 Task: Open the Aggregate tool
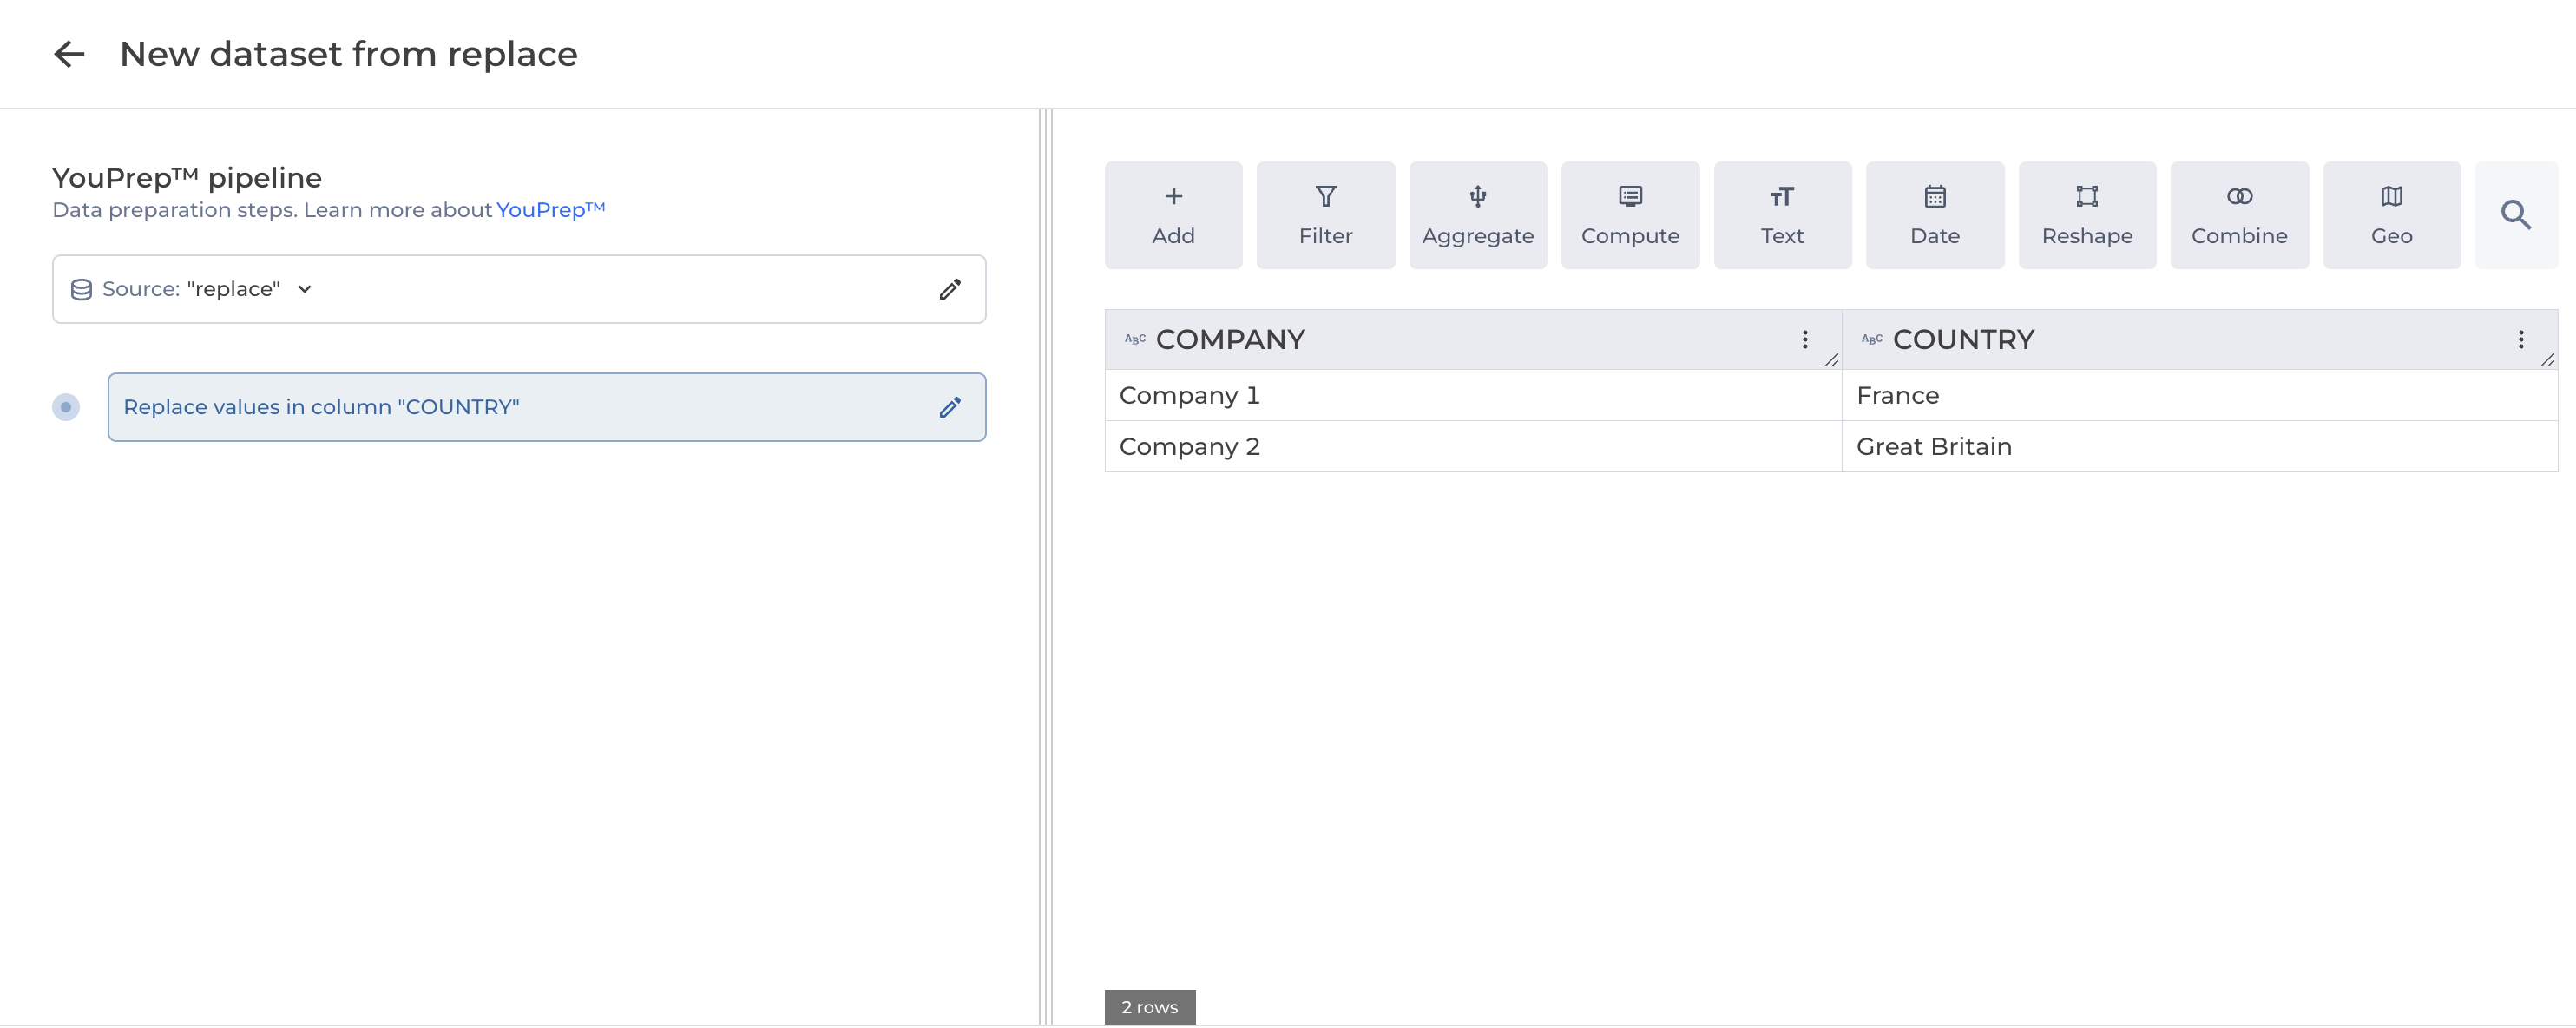(x=1477, y=215)
